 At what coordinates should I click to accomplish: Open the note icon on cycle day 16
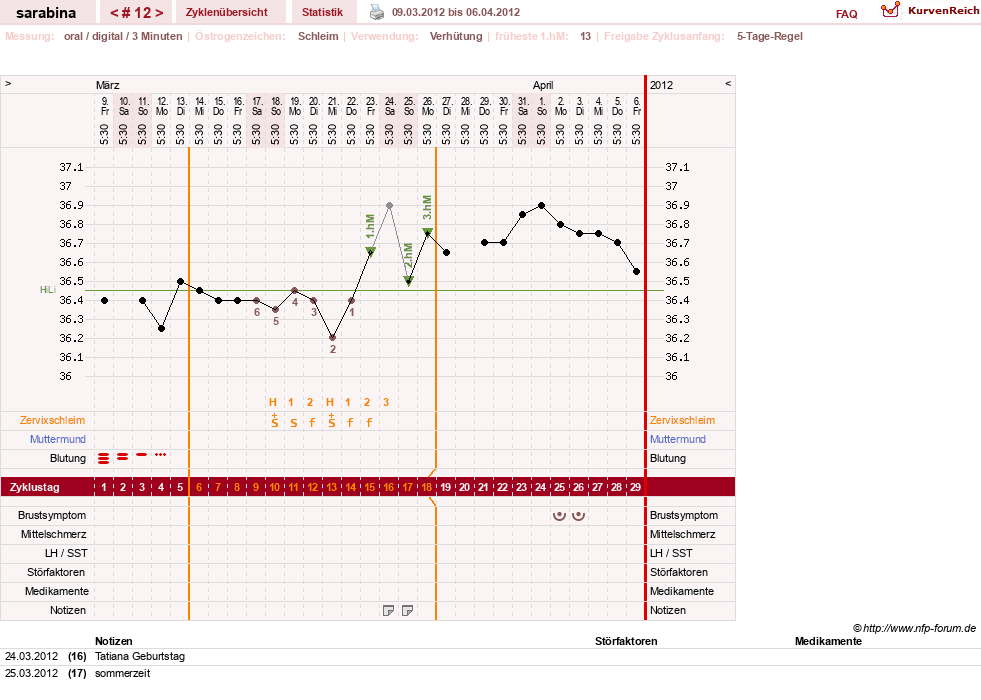[x=389, y=611]
